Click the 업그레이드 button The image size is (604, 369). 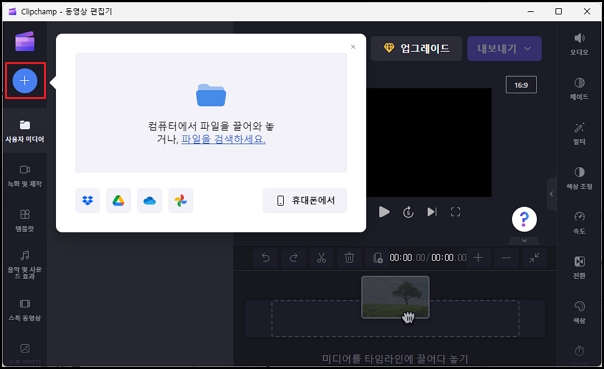point(416,49)
